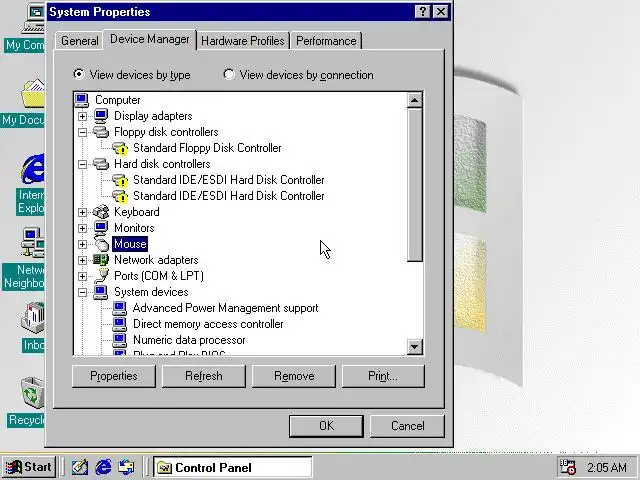This screenshot has height=480, width=640.
Task: Open the Recycle Bin desktop icon
Action: [x=33, y=392]
